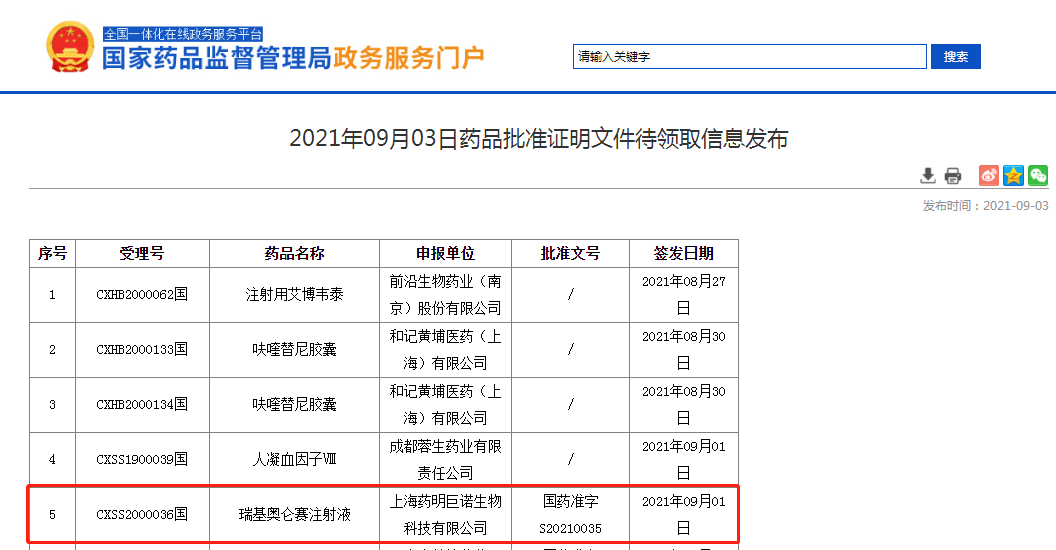Click the 序号 column header

[53, 254]
